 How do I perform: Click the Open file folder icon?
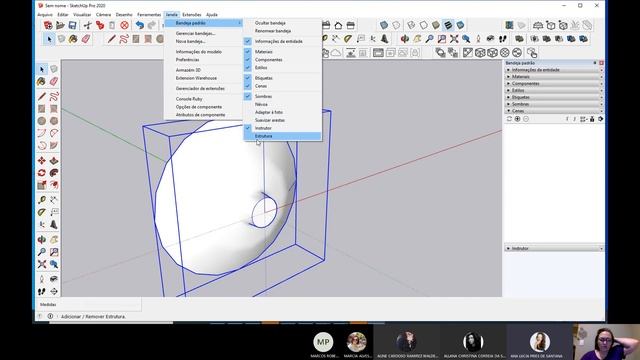pos(60,25)
